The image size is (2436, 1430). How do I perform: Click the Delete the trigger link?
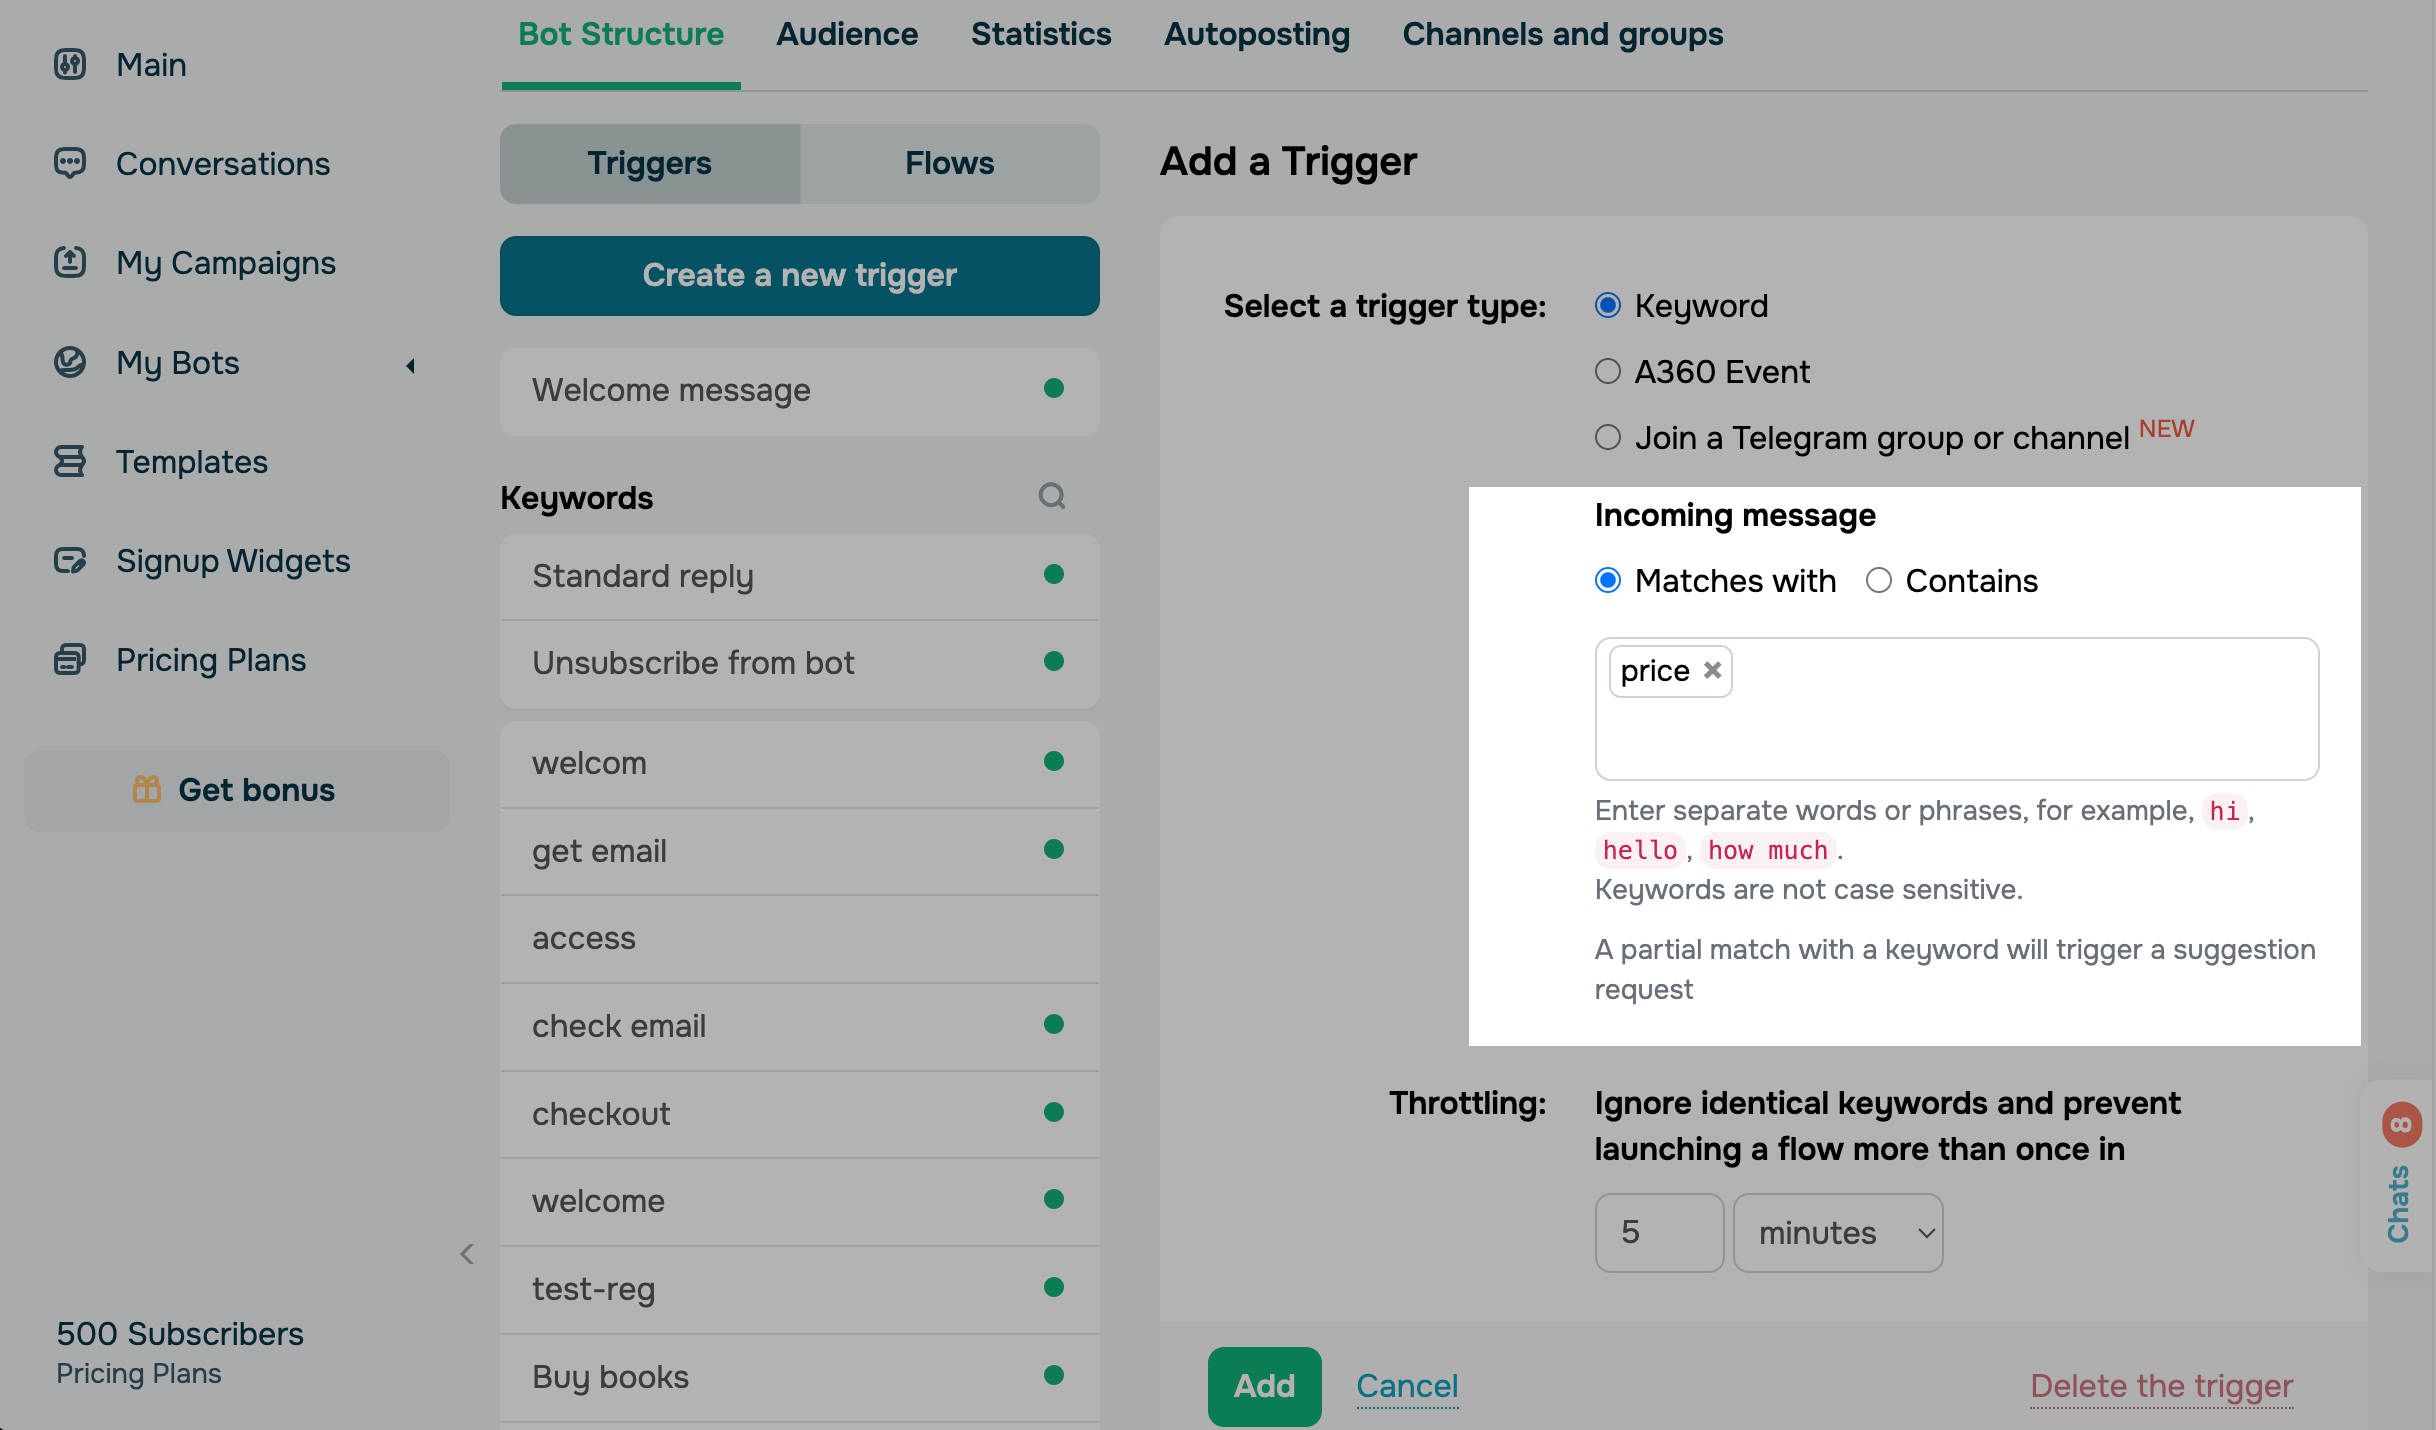(x=2161, y=1386)
